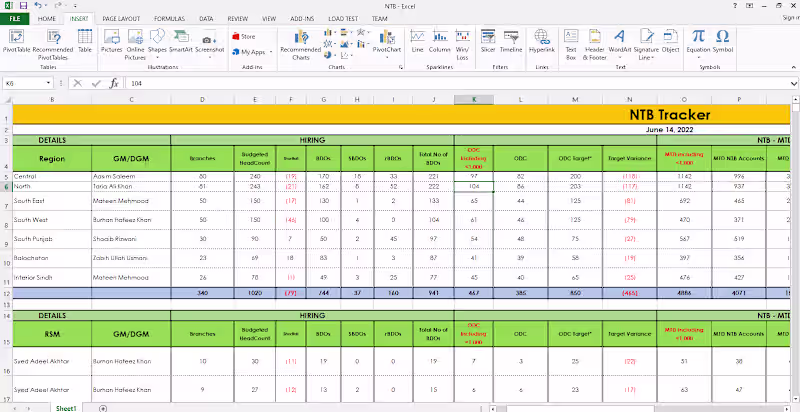Switch to the PAGE LAYOUT tab
800x412 pixels.
121,18
